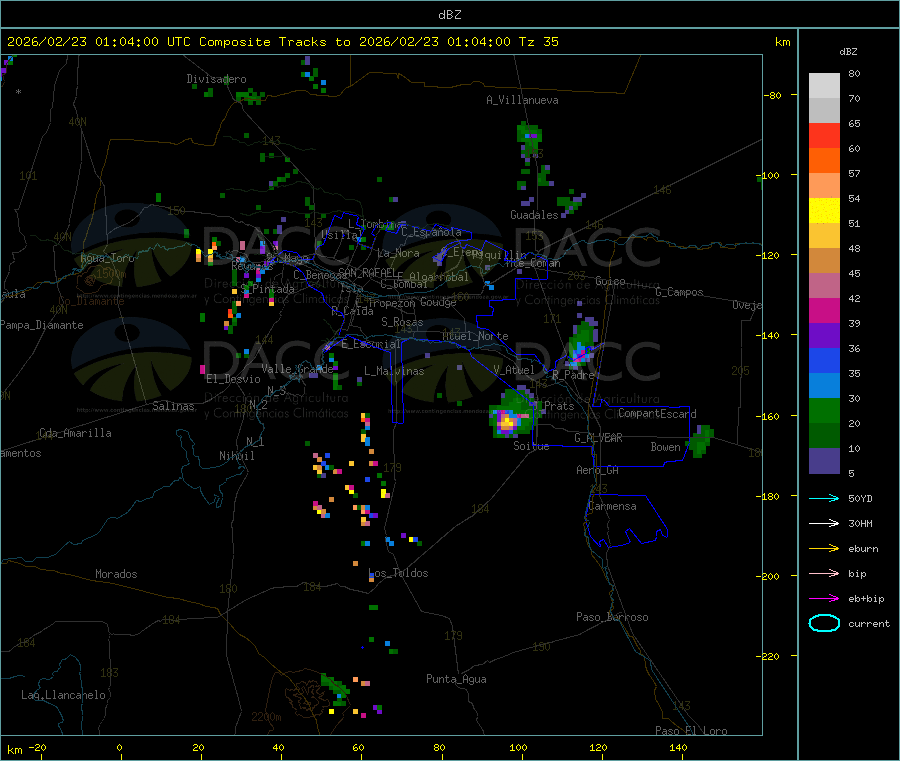The width and height of the screenshot is (900, 761).
Task: Click the L_Malvinas place label
Action: pyautogui.click(x=394, y=371)
